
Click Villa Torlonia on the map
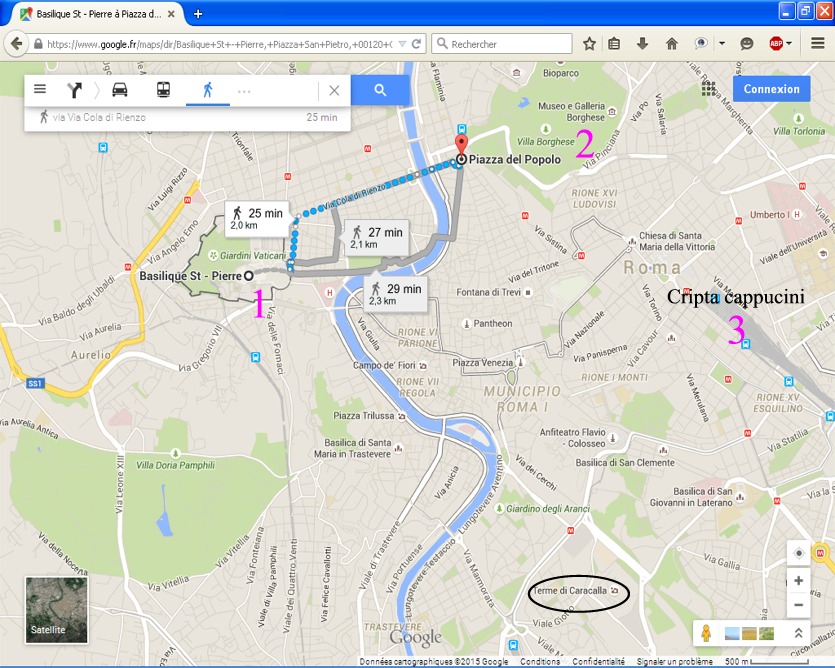(799, 131)
